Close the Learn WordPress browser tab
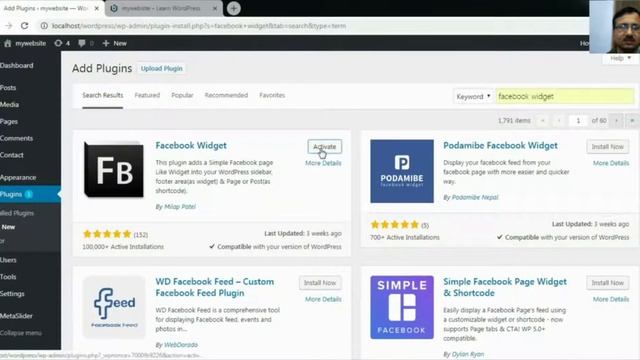The width and height of the screenshot is (640, 360). tap(215, 8)
